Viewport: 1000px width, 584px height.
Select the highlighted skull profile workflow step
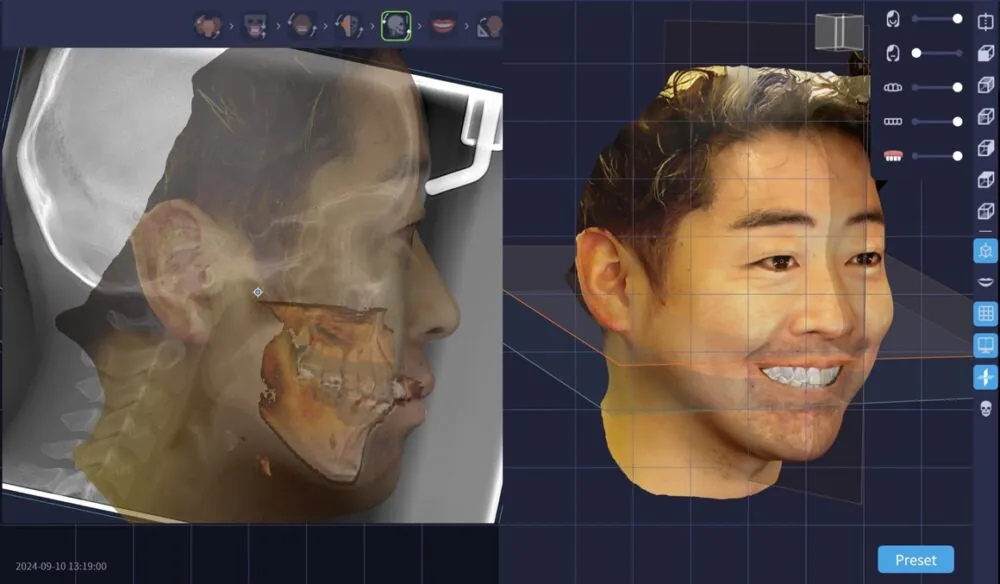396,25
